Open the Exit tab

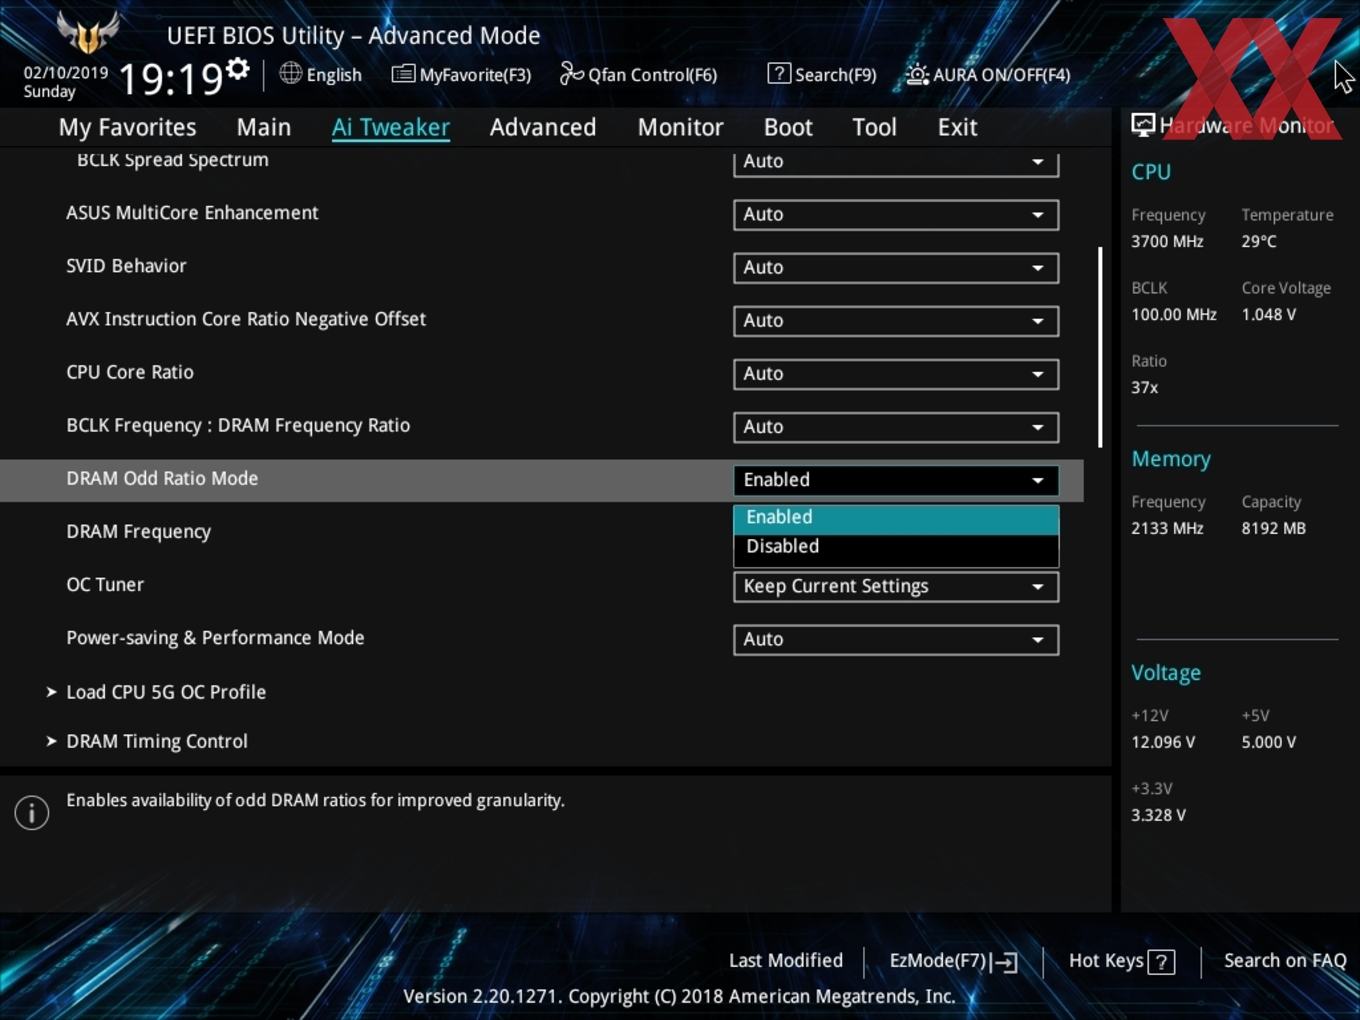[957, 127]
